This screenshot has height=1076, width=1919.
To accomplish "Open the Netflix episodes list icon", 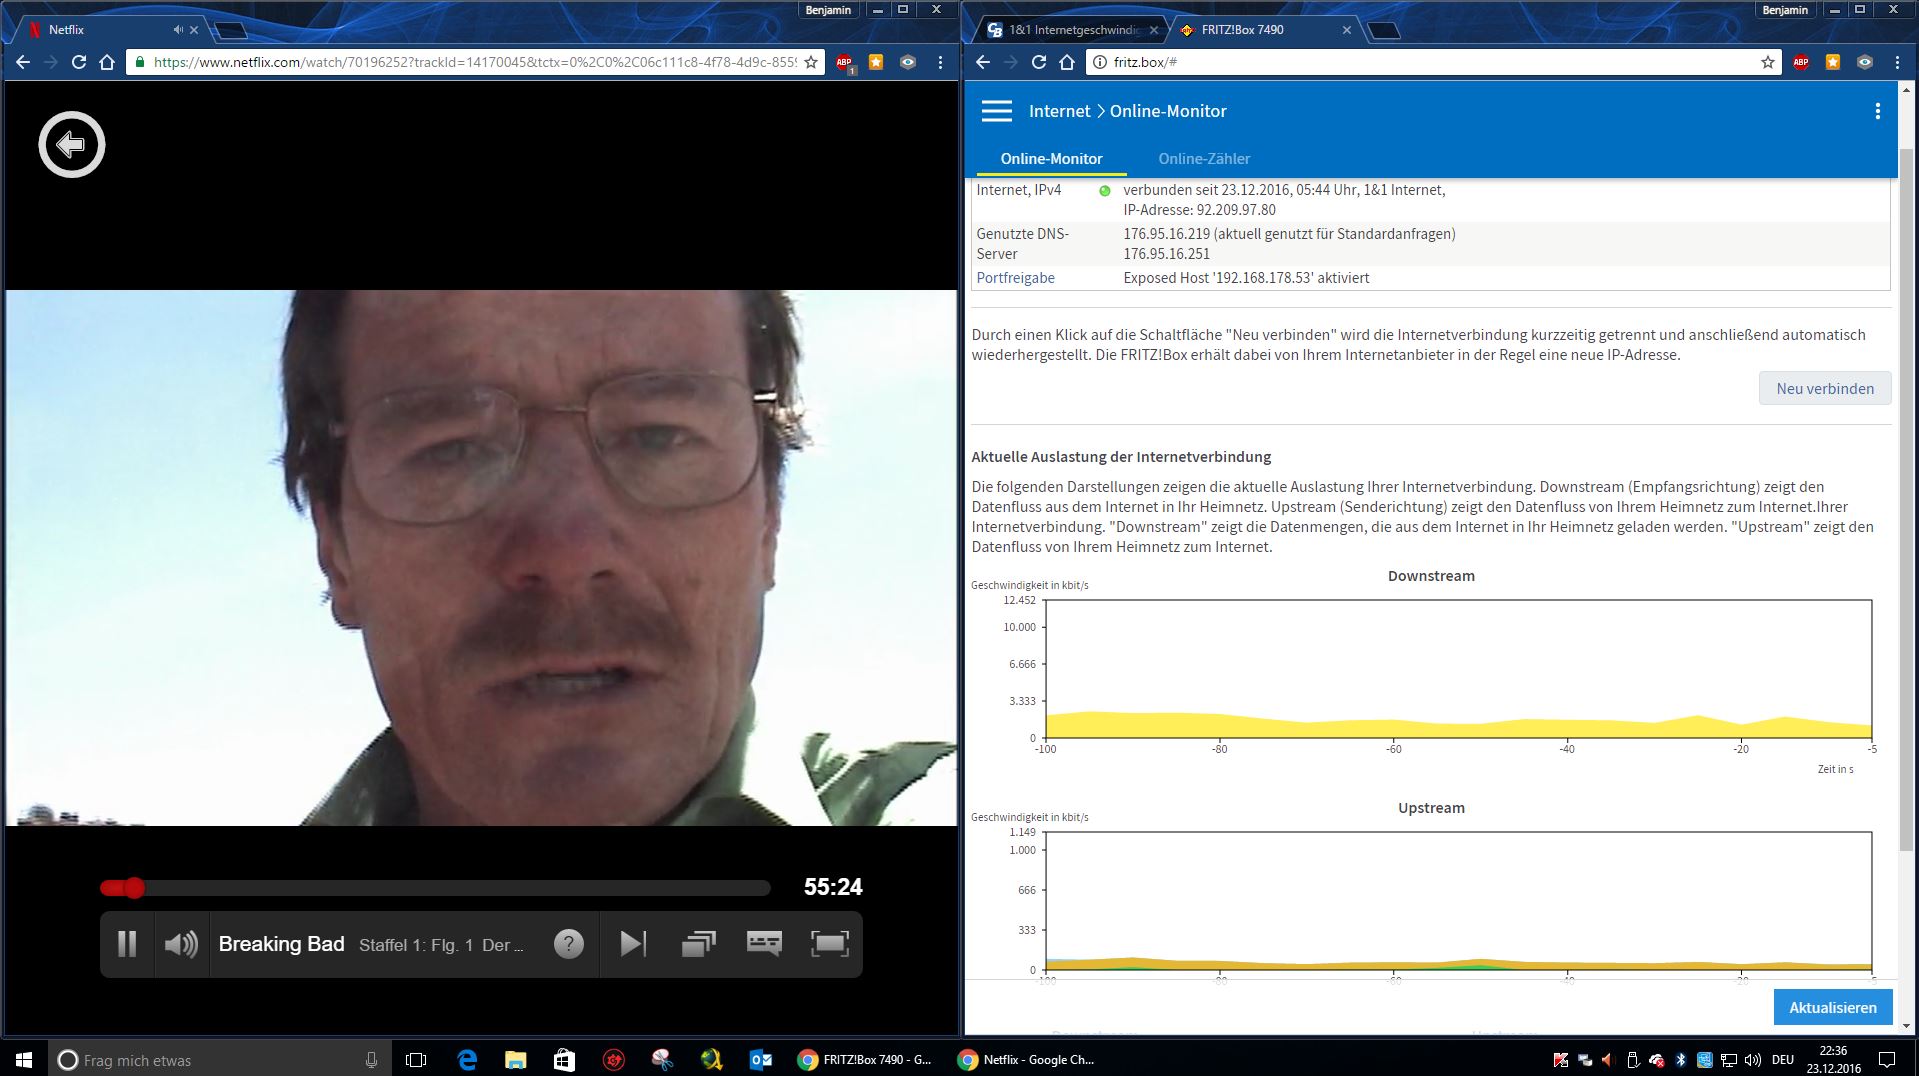I will tap(699, 944).
